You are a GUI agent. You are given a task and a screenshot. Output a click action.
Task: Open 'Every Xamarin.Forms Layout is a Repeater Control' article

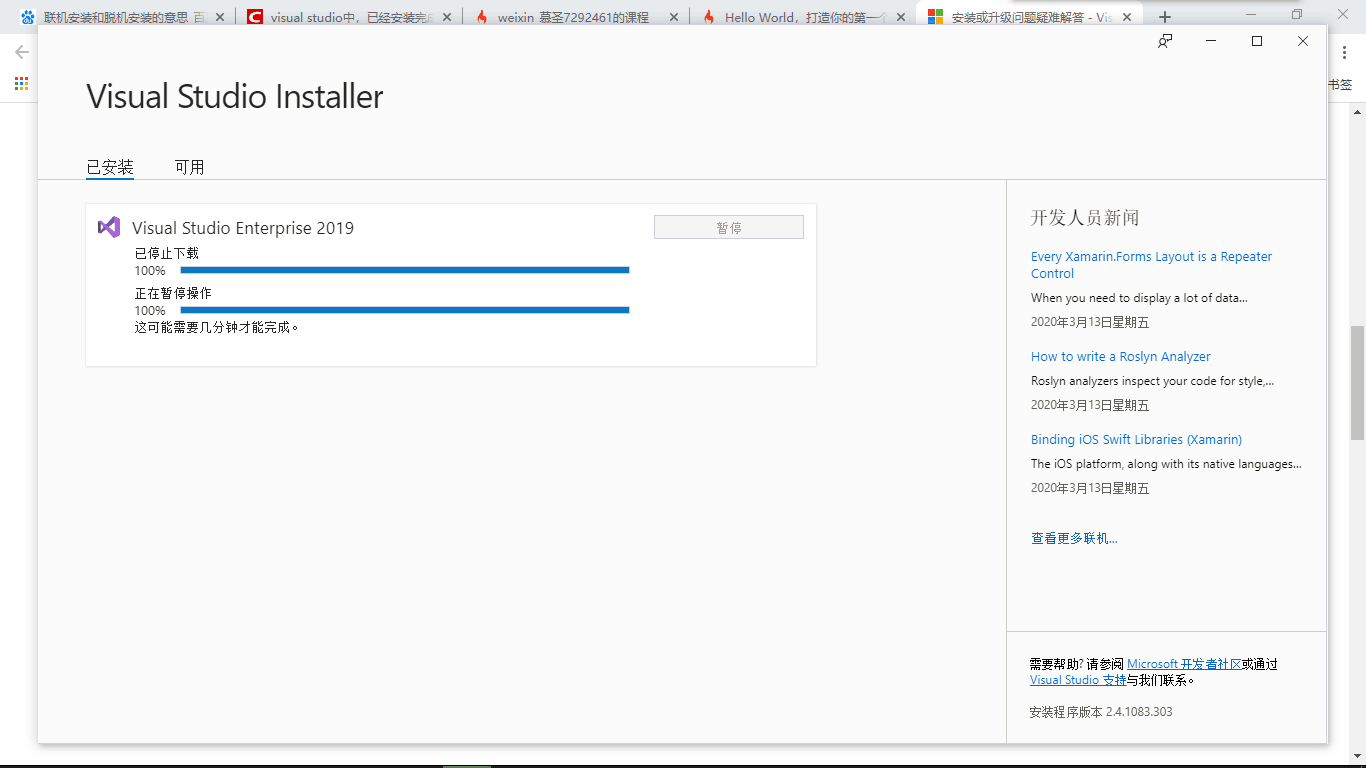tap(1151, 265)
